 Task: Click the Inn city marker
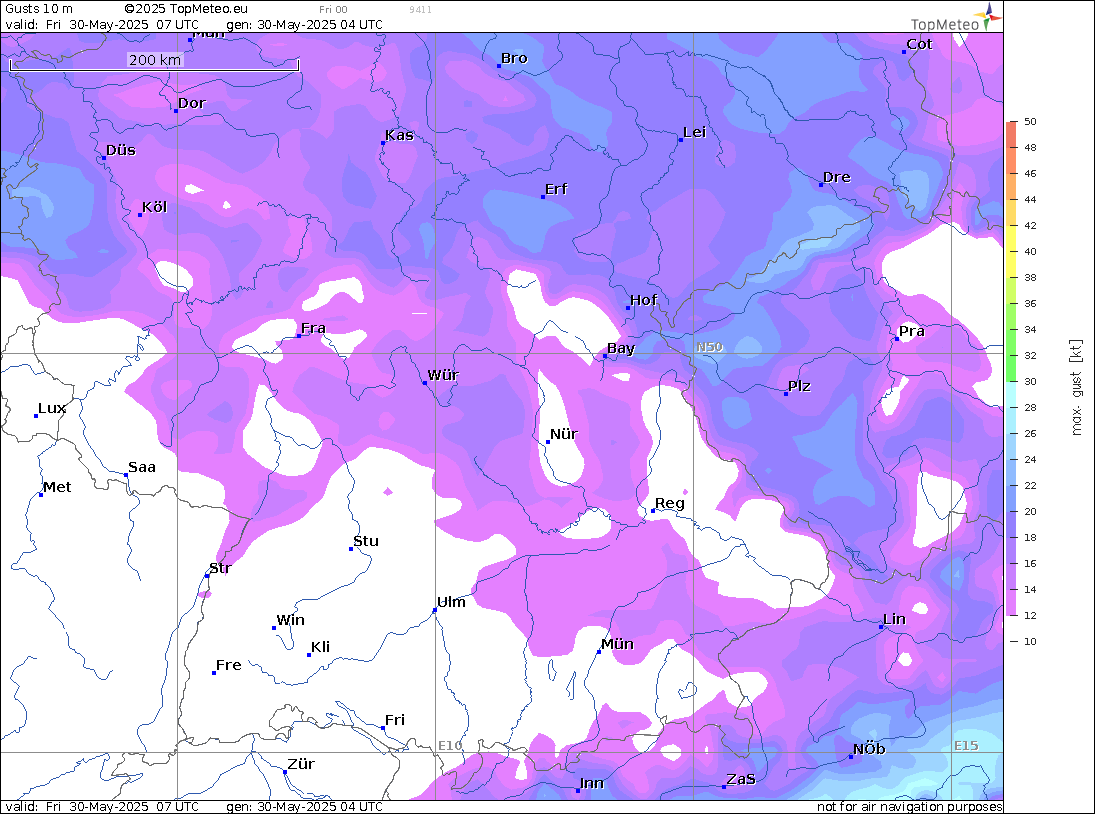coord(578,790)
